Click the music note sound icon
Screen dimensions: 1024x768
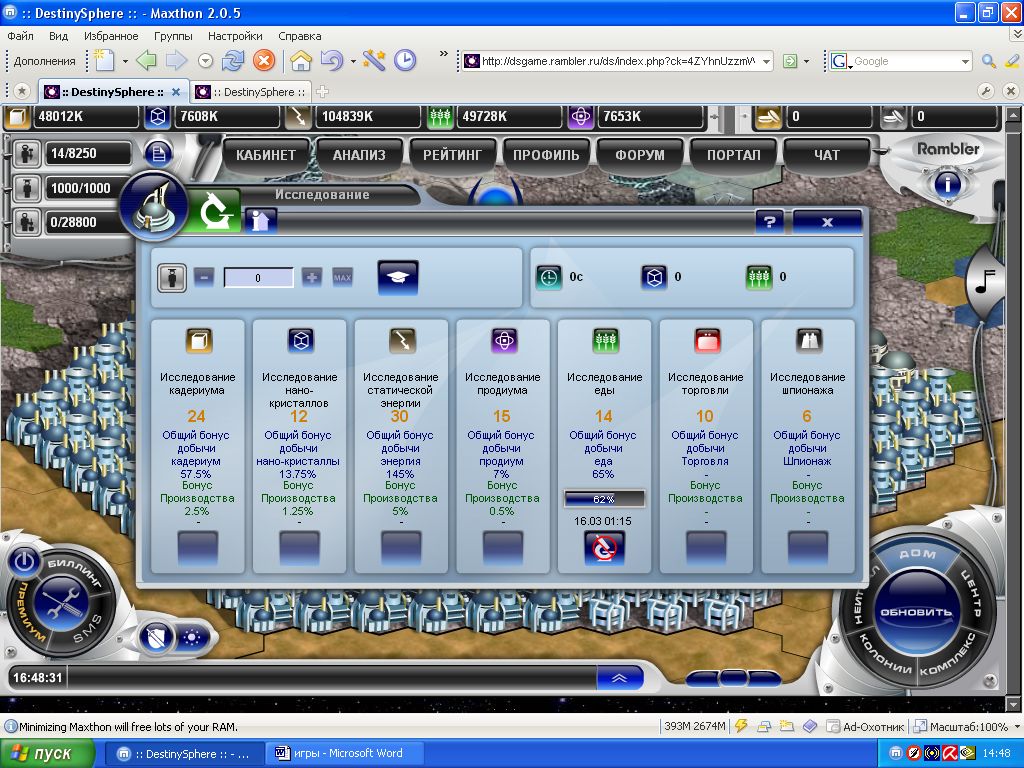coord(983,283)
